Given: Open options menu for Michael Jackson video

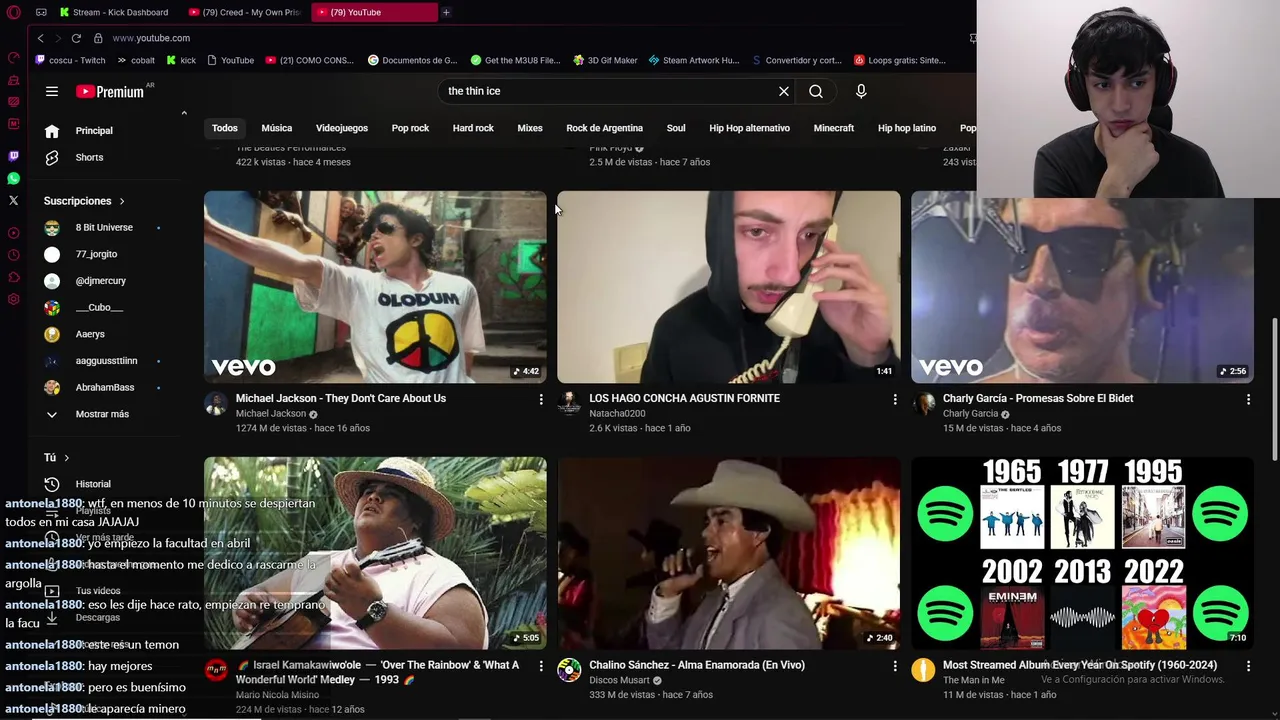Looking at the screenshot, I should click(x=541, y=399).
